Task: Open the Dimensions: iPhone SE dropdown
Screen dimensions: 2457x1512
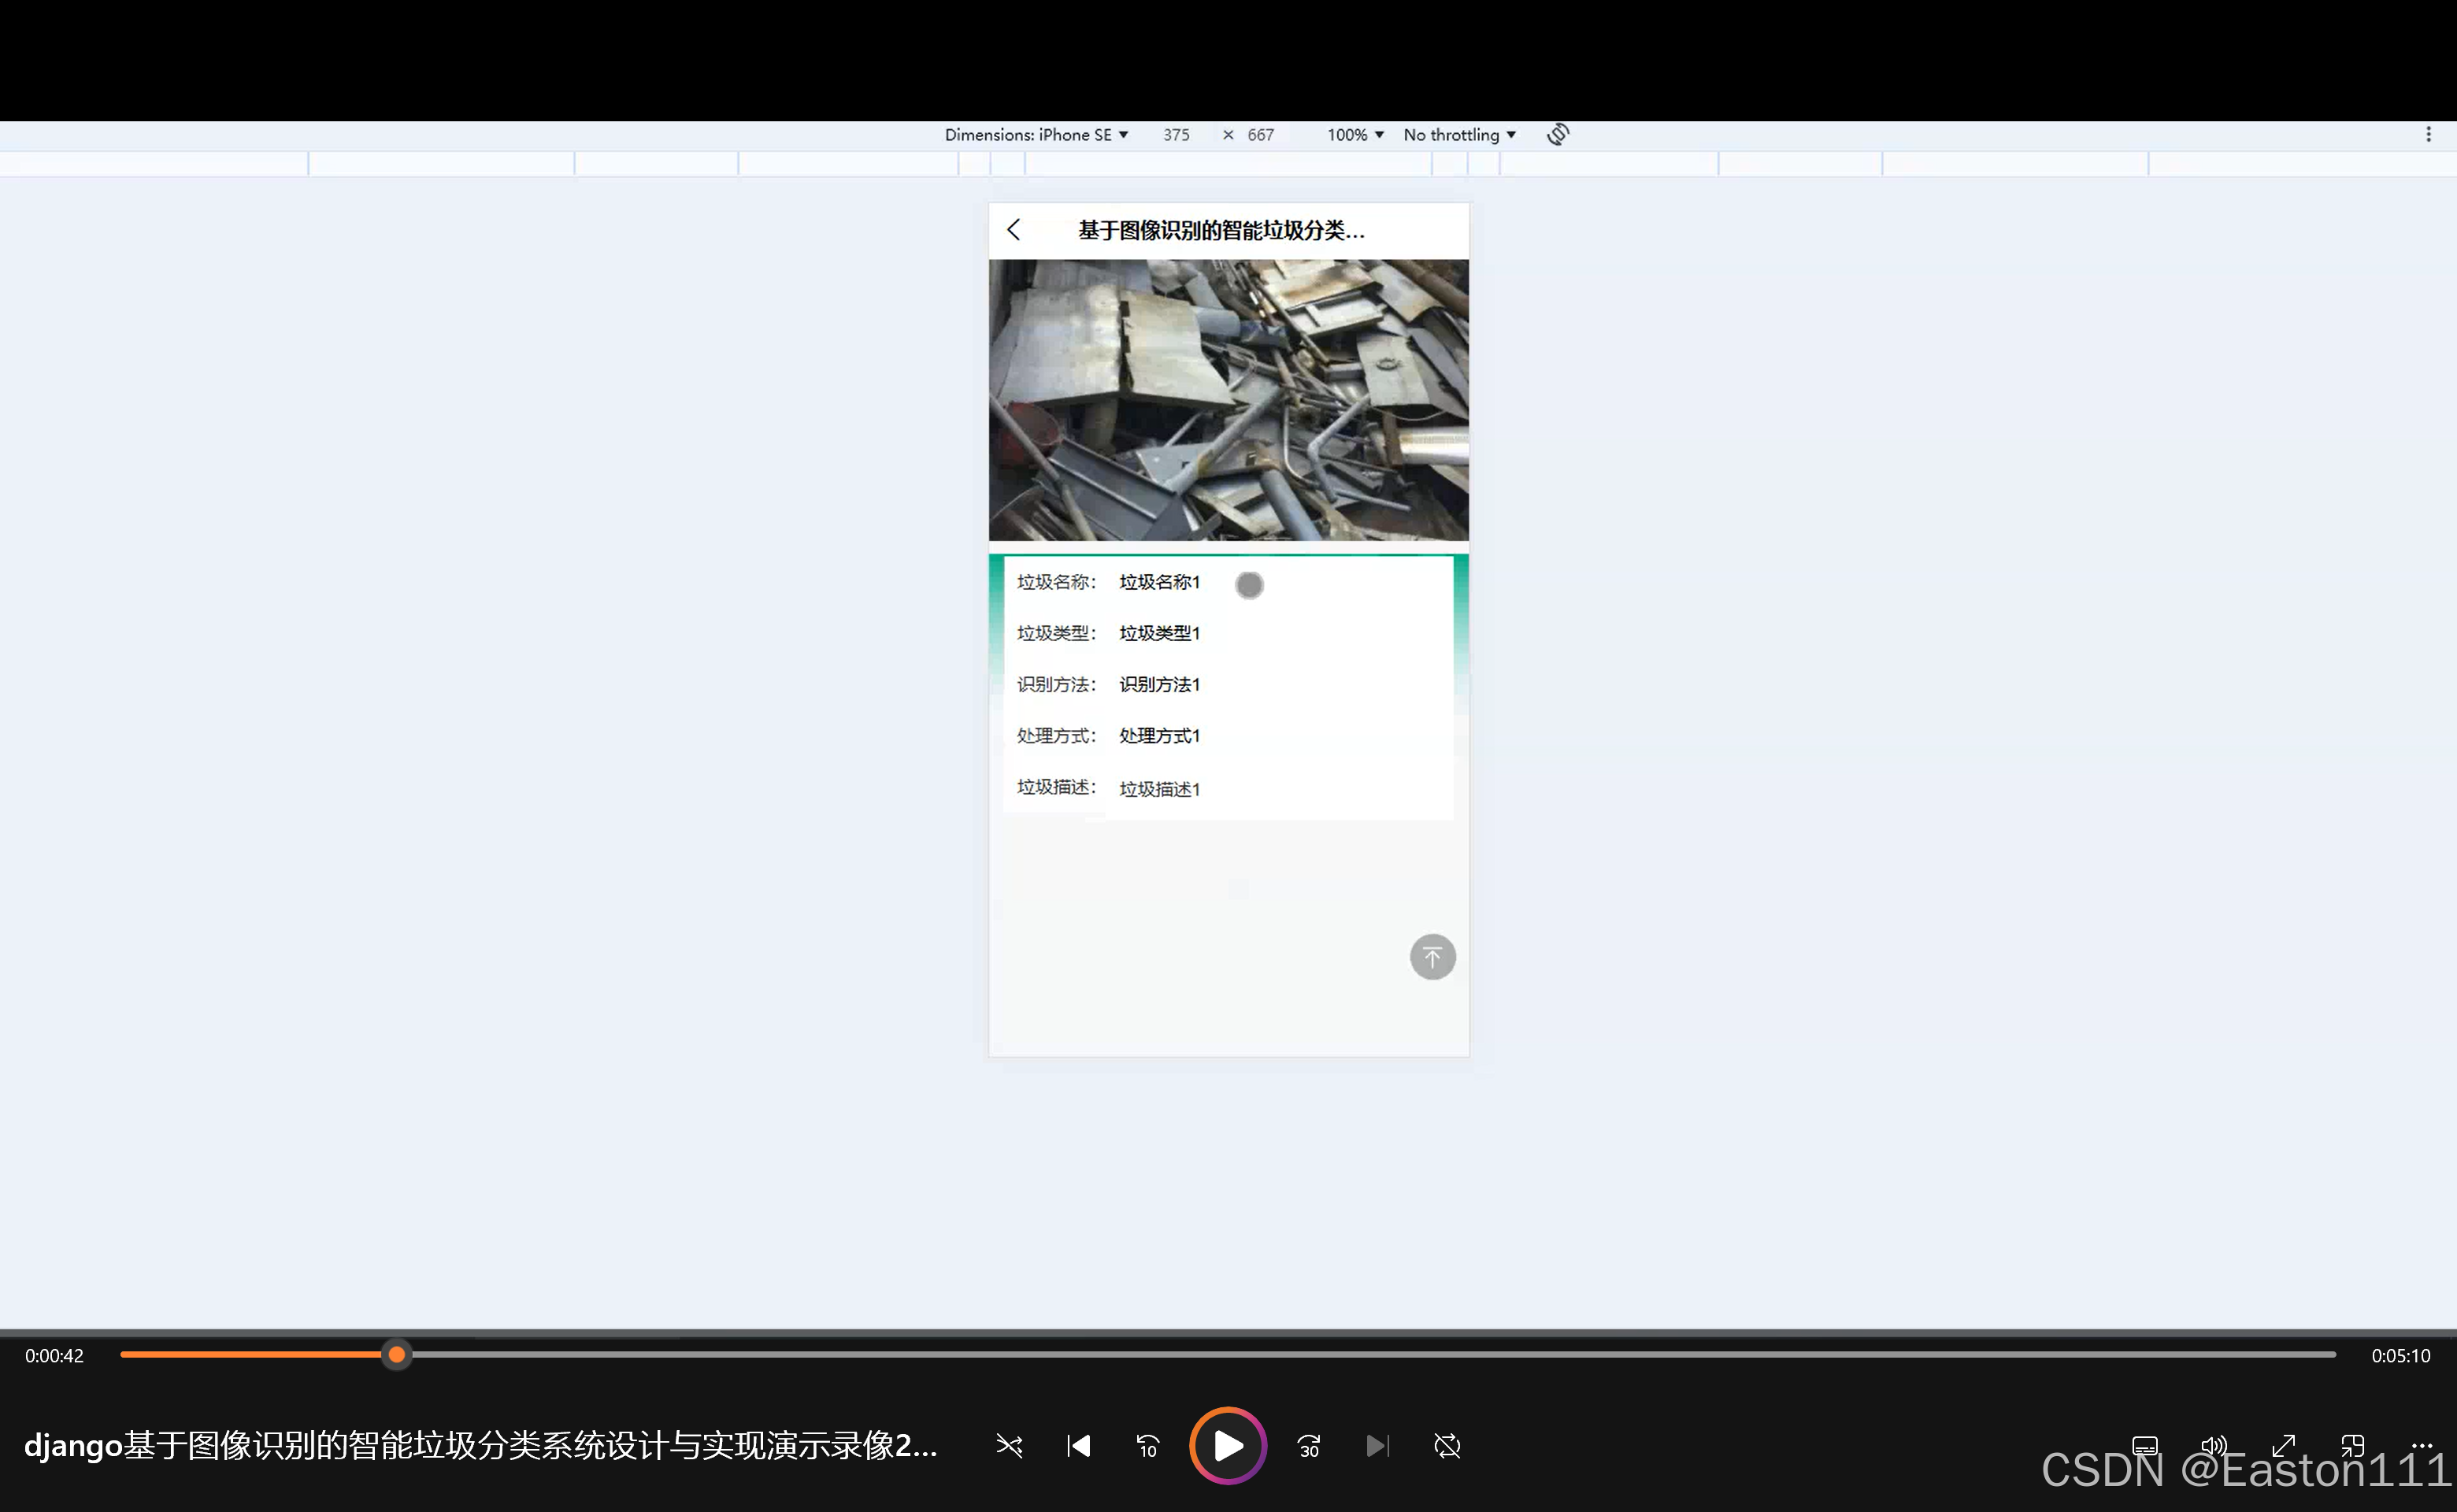Action: click(1036, 135)
